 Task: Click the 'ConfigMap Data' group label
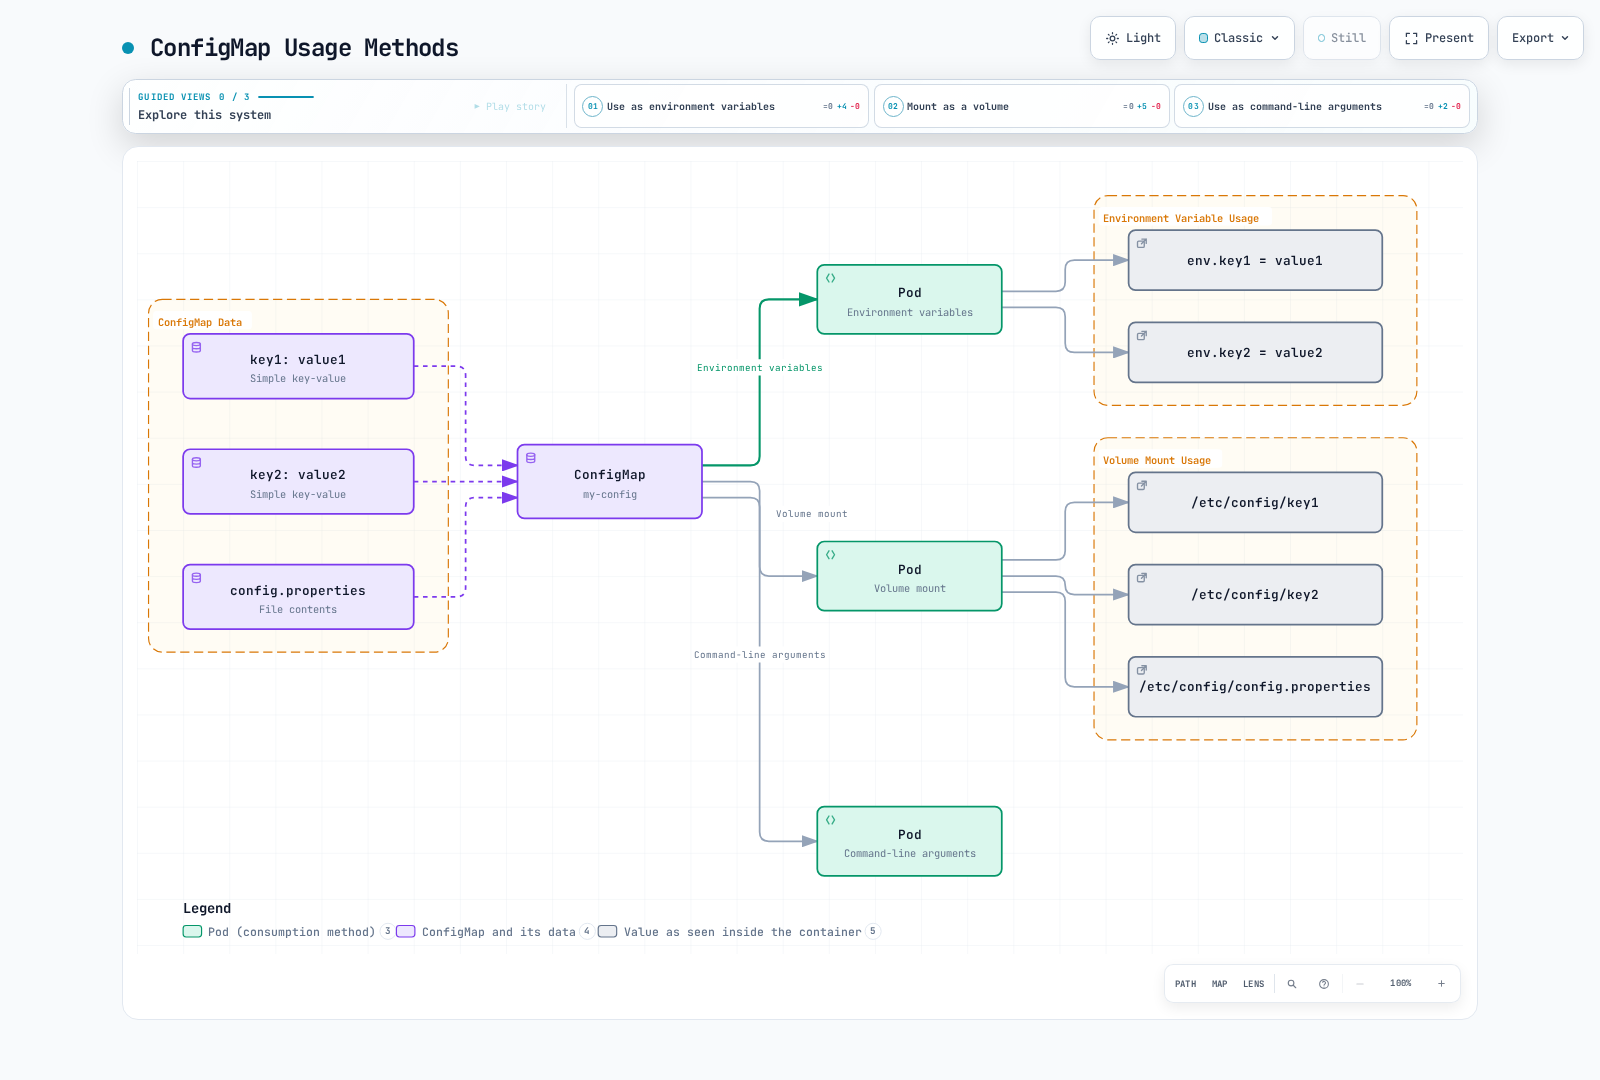200,323
